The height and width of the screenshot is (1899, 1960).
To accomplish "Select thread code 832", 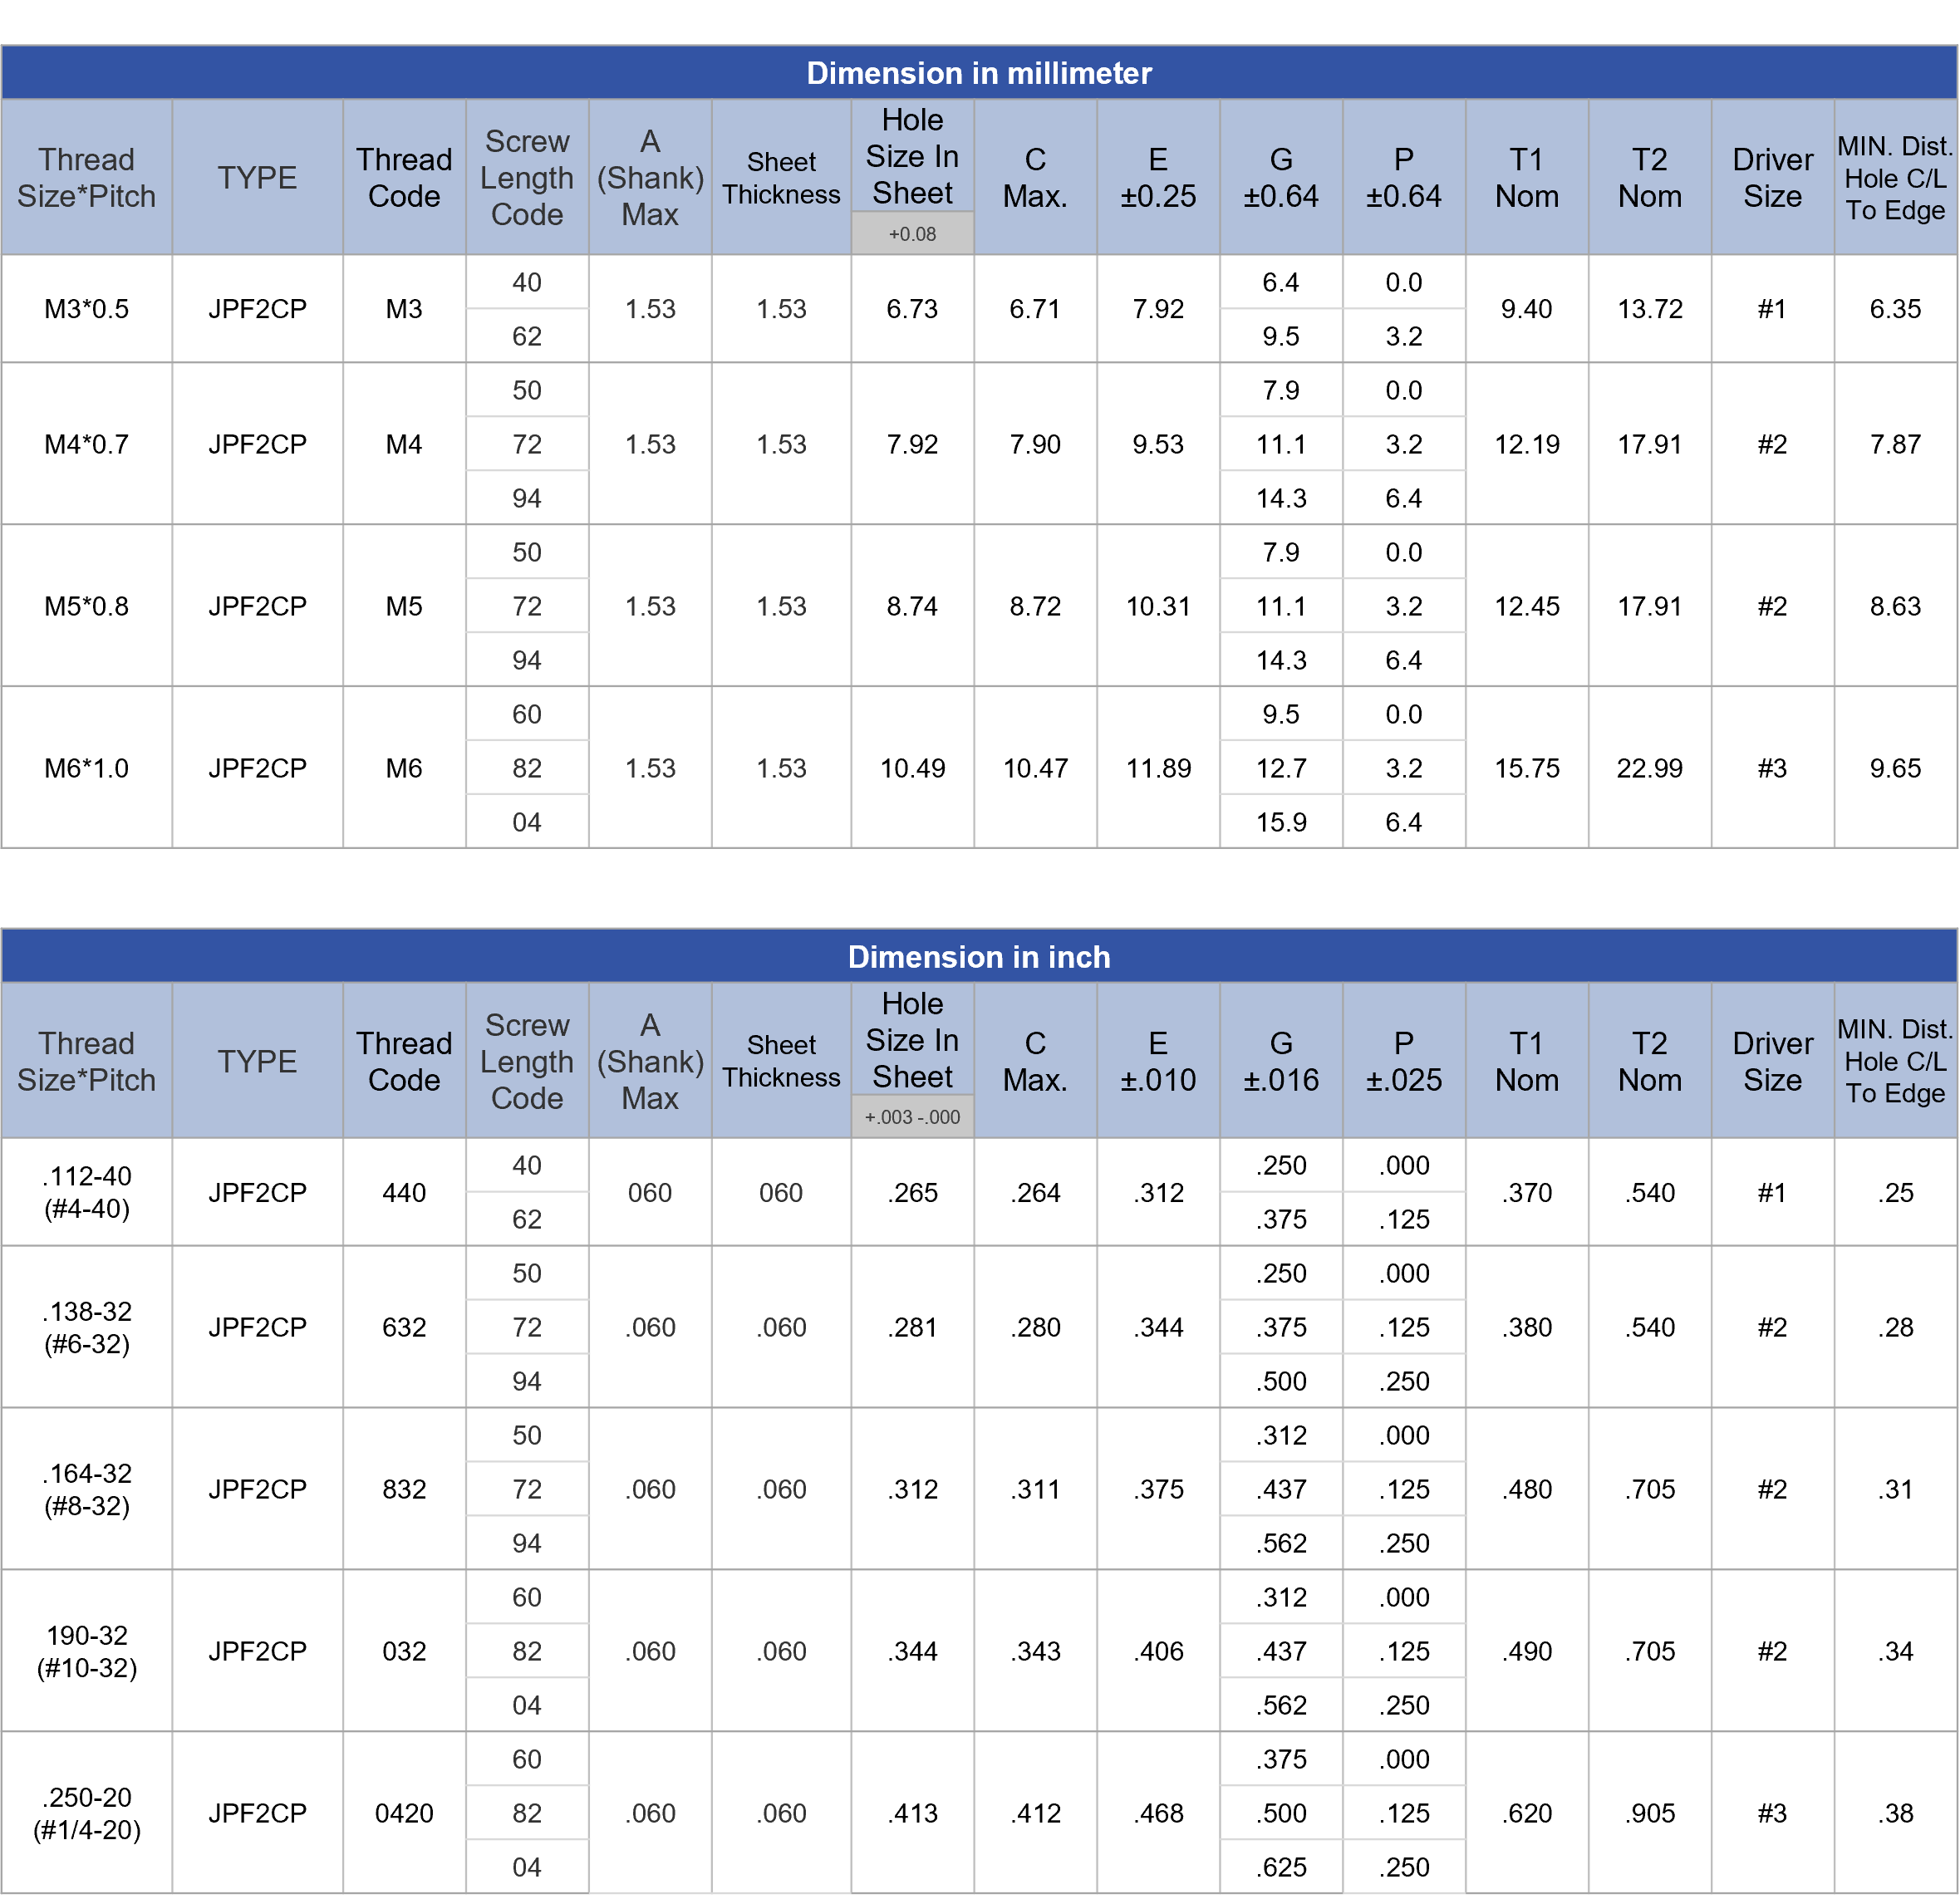I will tap(404, 1489).
